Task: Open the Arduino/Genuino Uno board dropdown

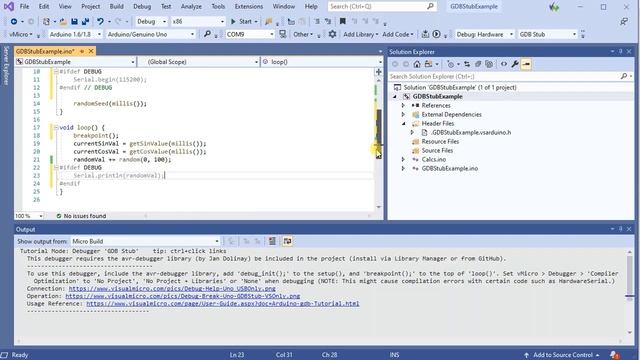Action: (151, 34)
